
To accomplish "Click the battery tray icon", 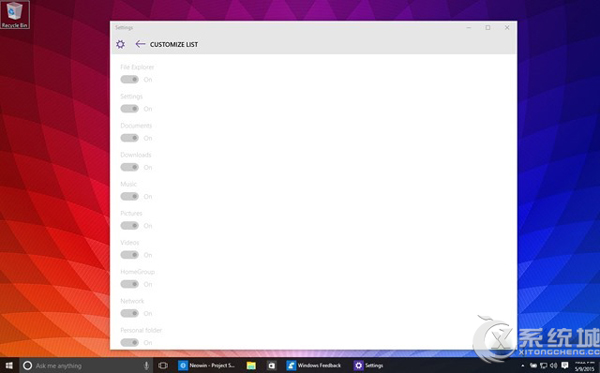I will (533, 366).
